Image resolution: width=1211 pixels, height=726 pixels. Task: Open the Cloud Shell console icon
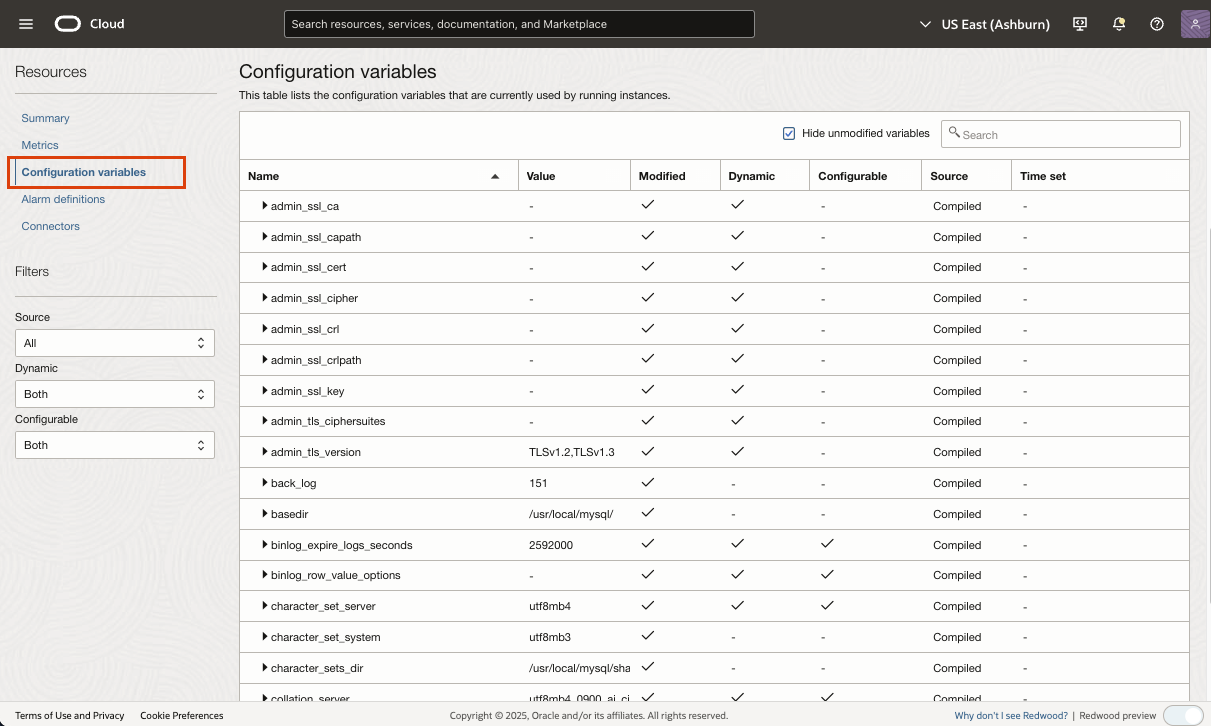point(1080,23)
